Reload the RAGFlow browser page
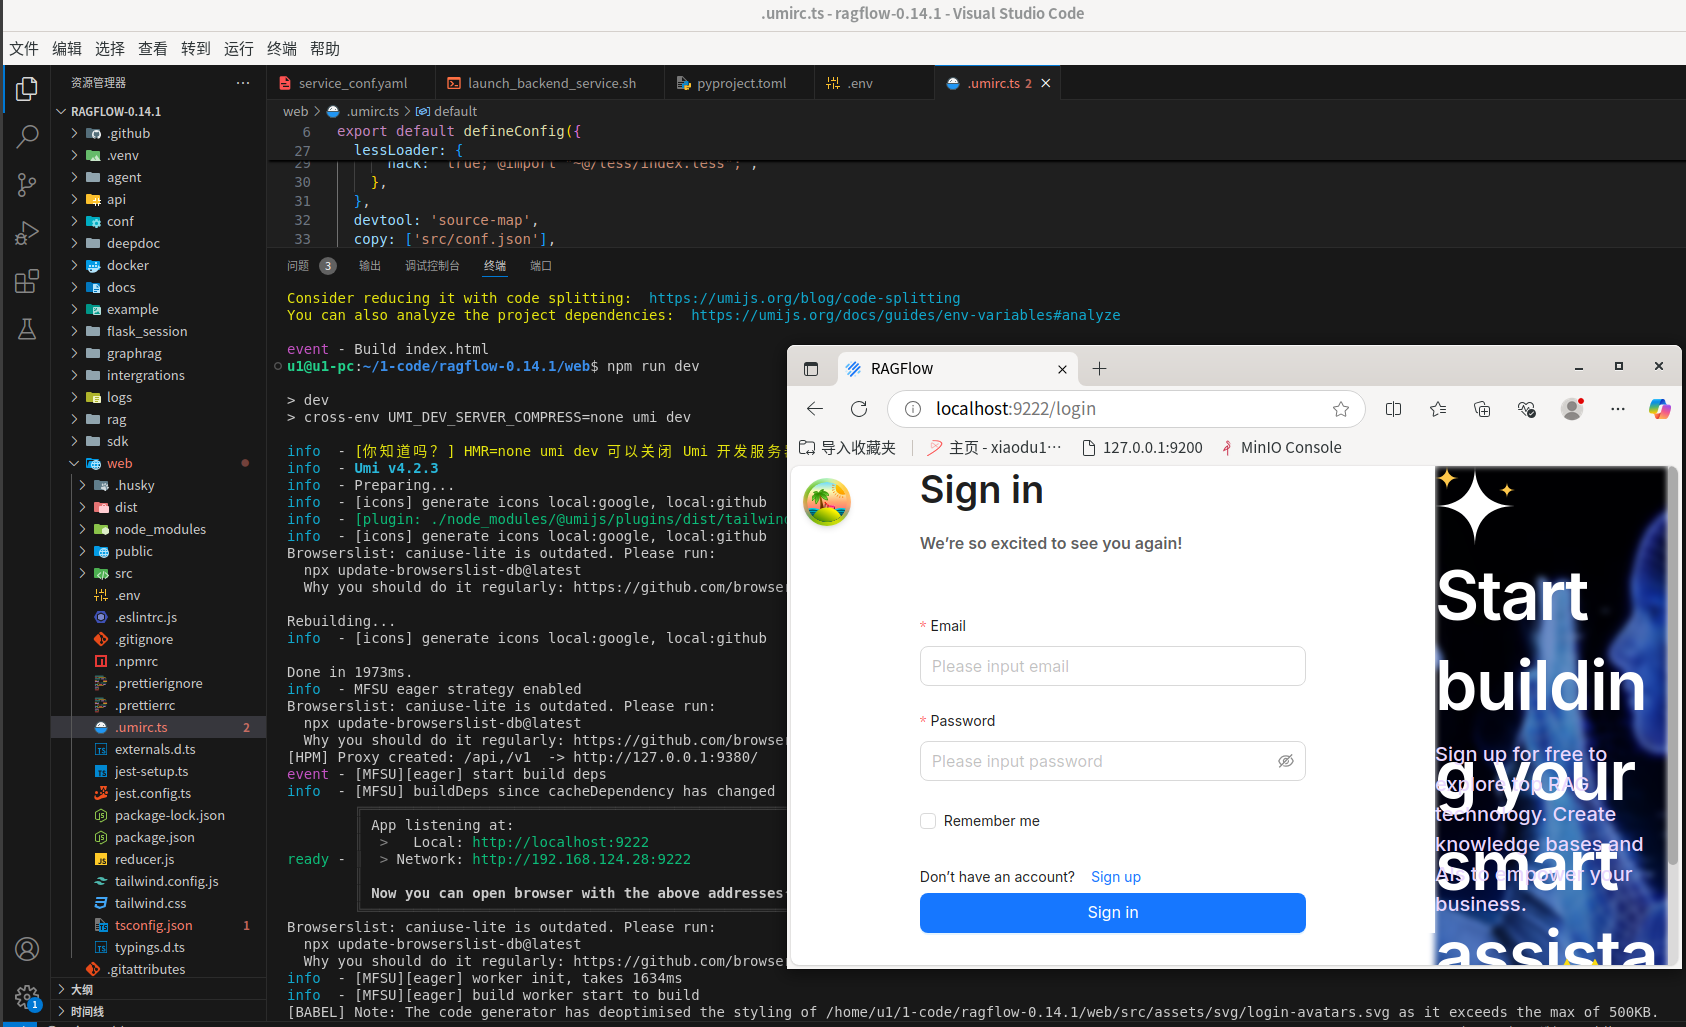1686x1027 pixels. point(859,409)
